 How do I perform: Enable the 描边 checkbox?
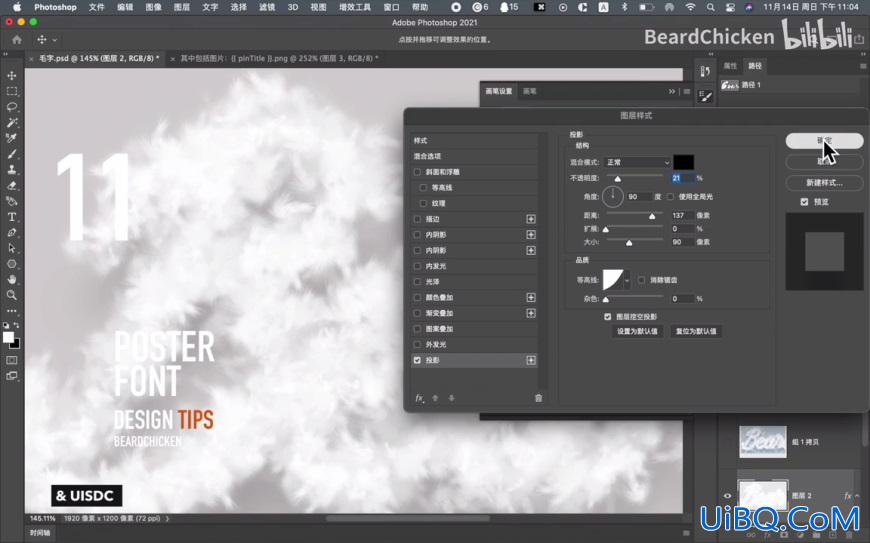(417, 219)
